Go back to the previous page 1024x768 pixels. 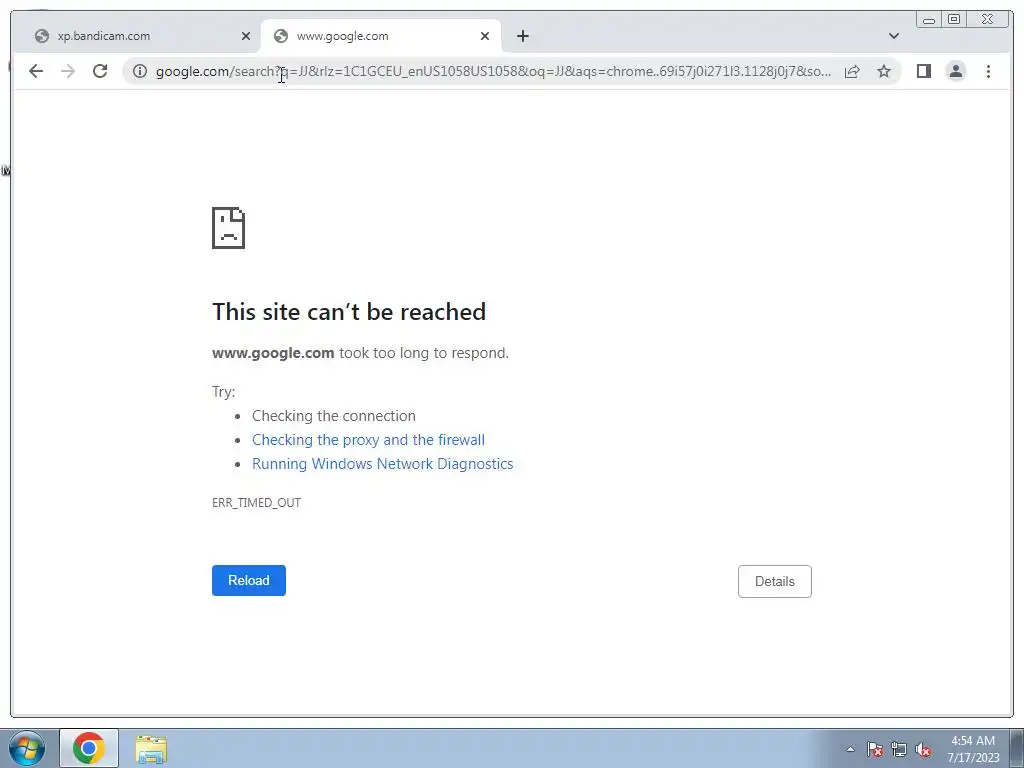coord(36,71)
